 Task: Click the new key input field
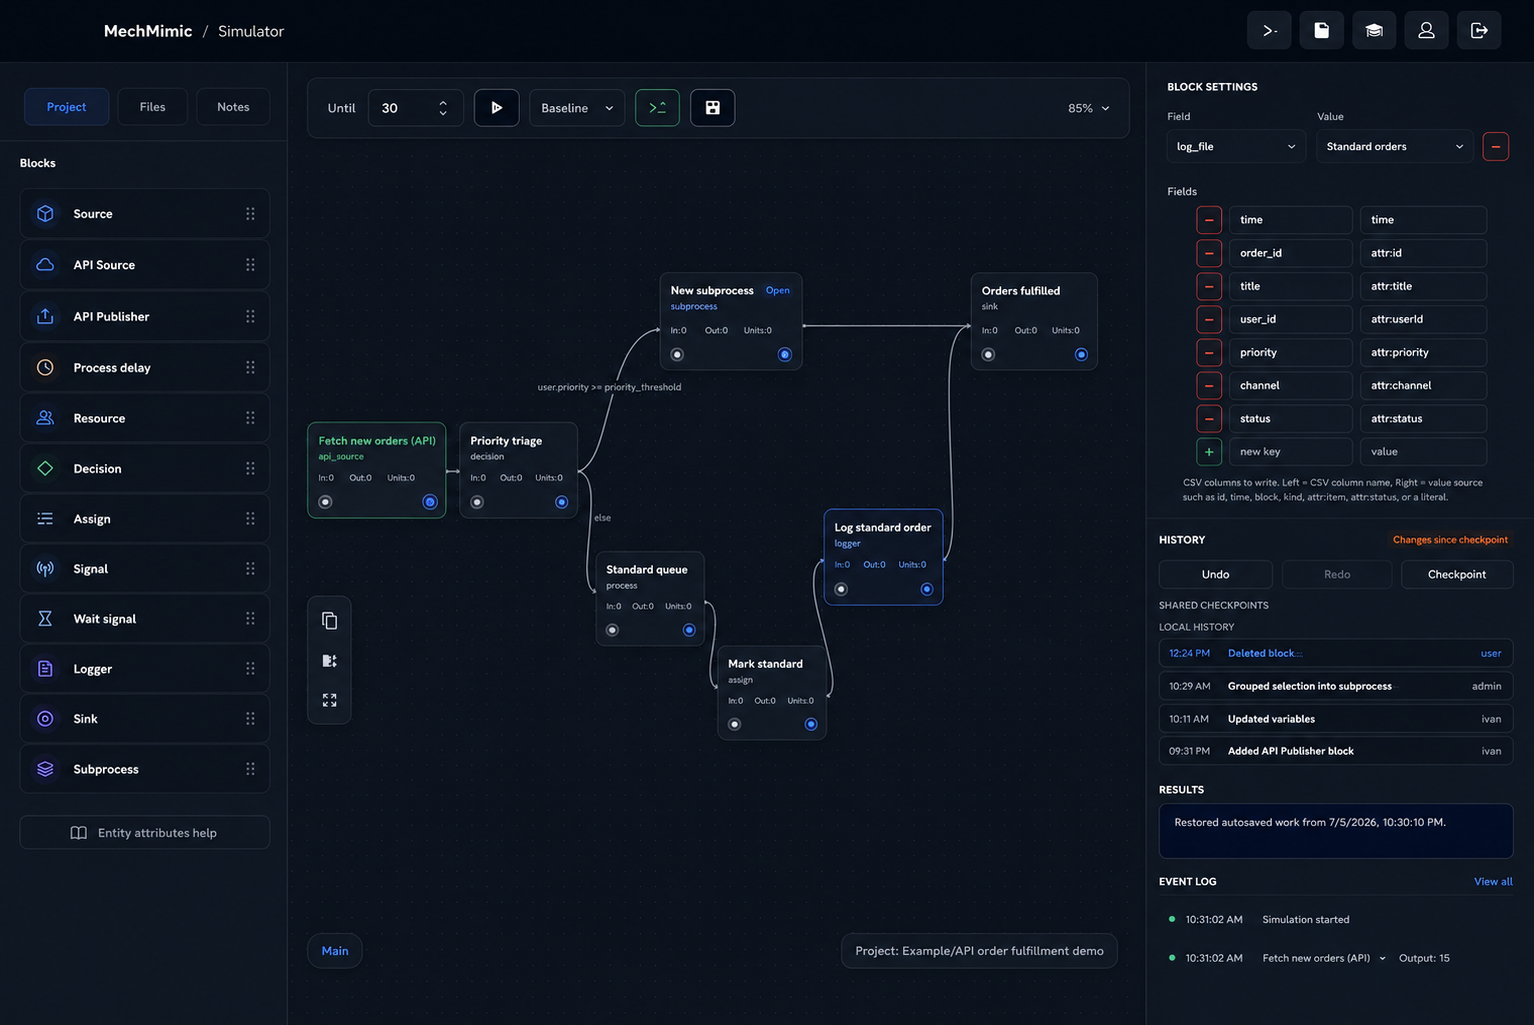[x=1290, y=452]
